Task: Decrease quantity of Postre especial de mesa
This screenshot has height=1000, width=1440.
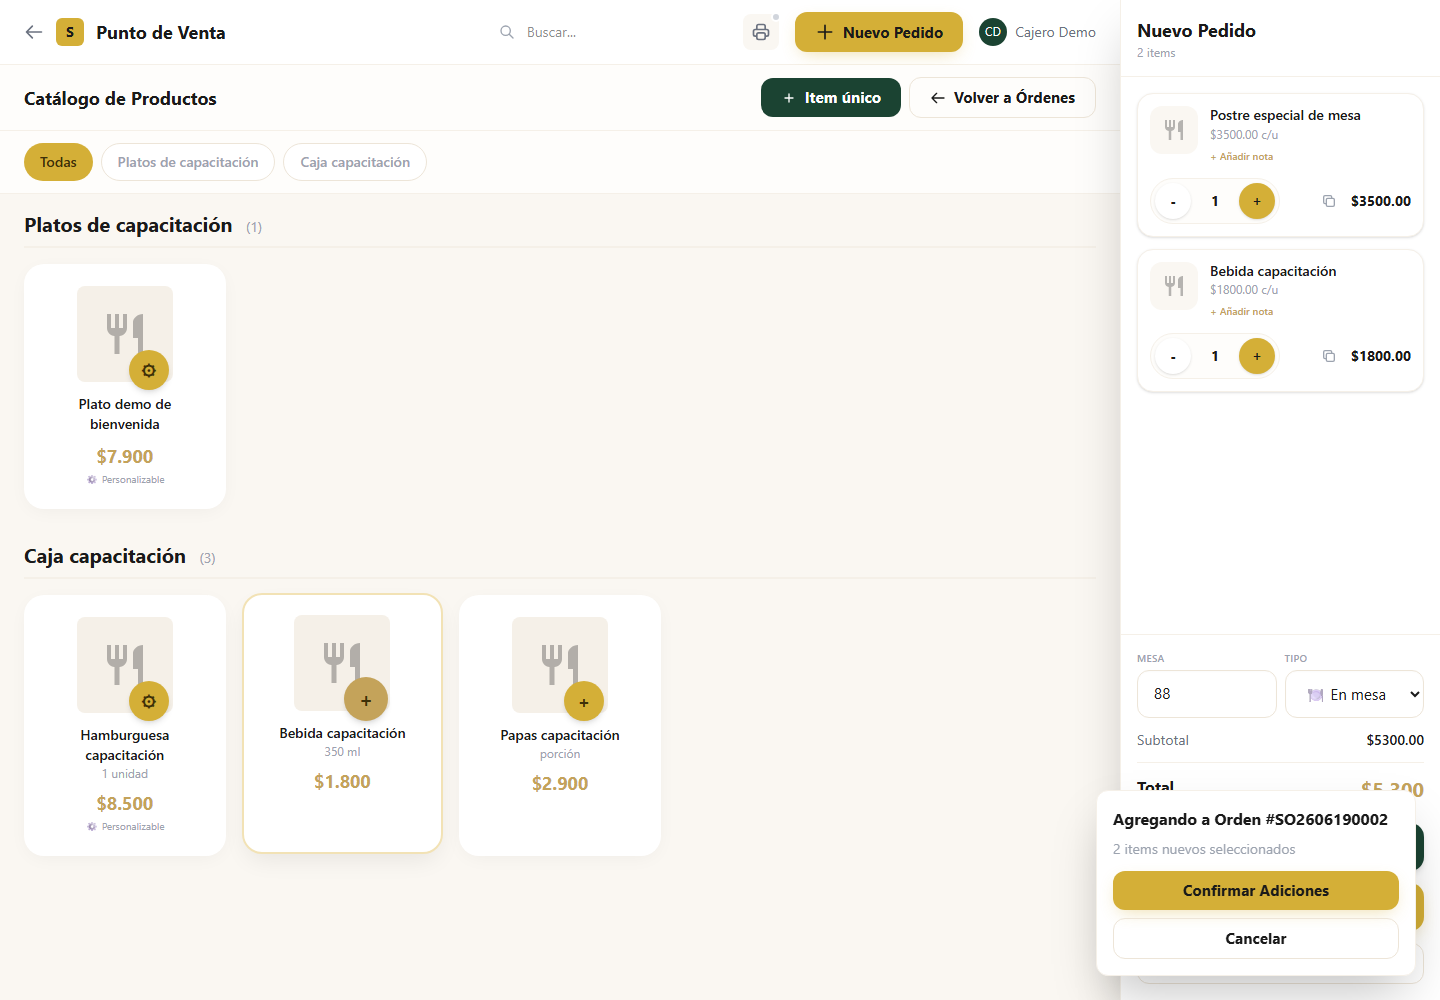Action: pyautogui.click(x=1173, y=201)
